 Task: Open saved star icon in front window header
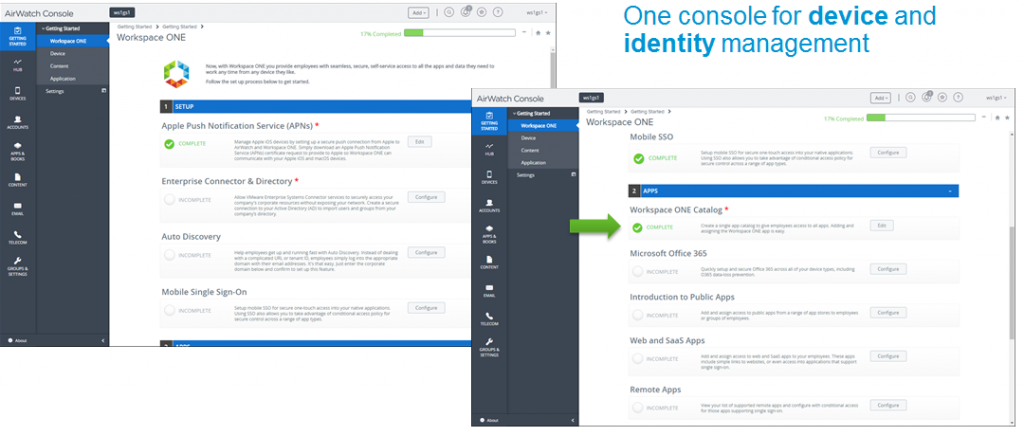942,98
